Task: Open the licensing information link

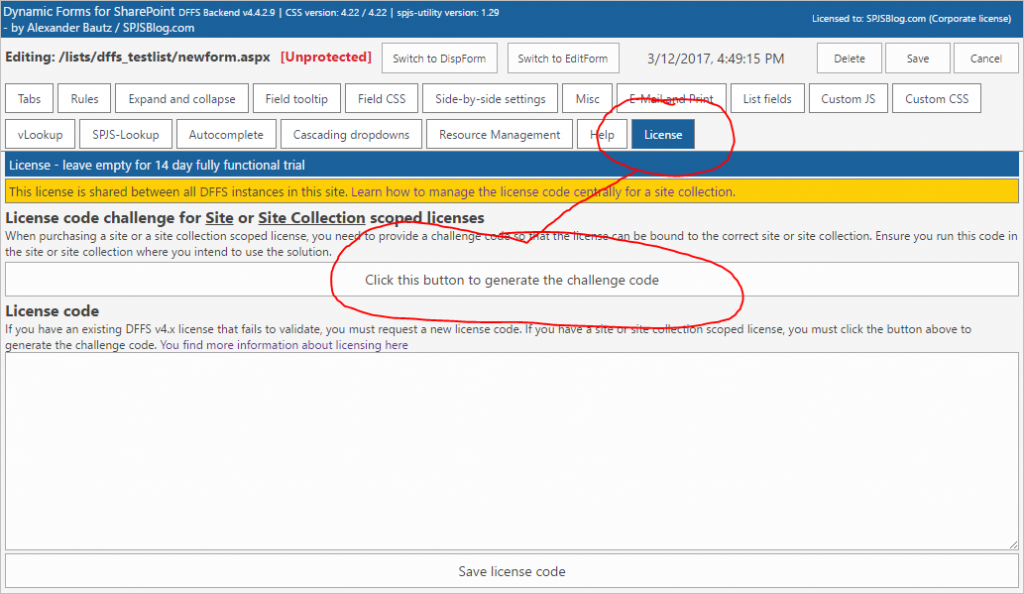Action: click(284, 345)
